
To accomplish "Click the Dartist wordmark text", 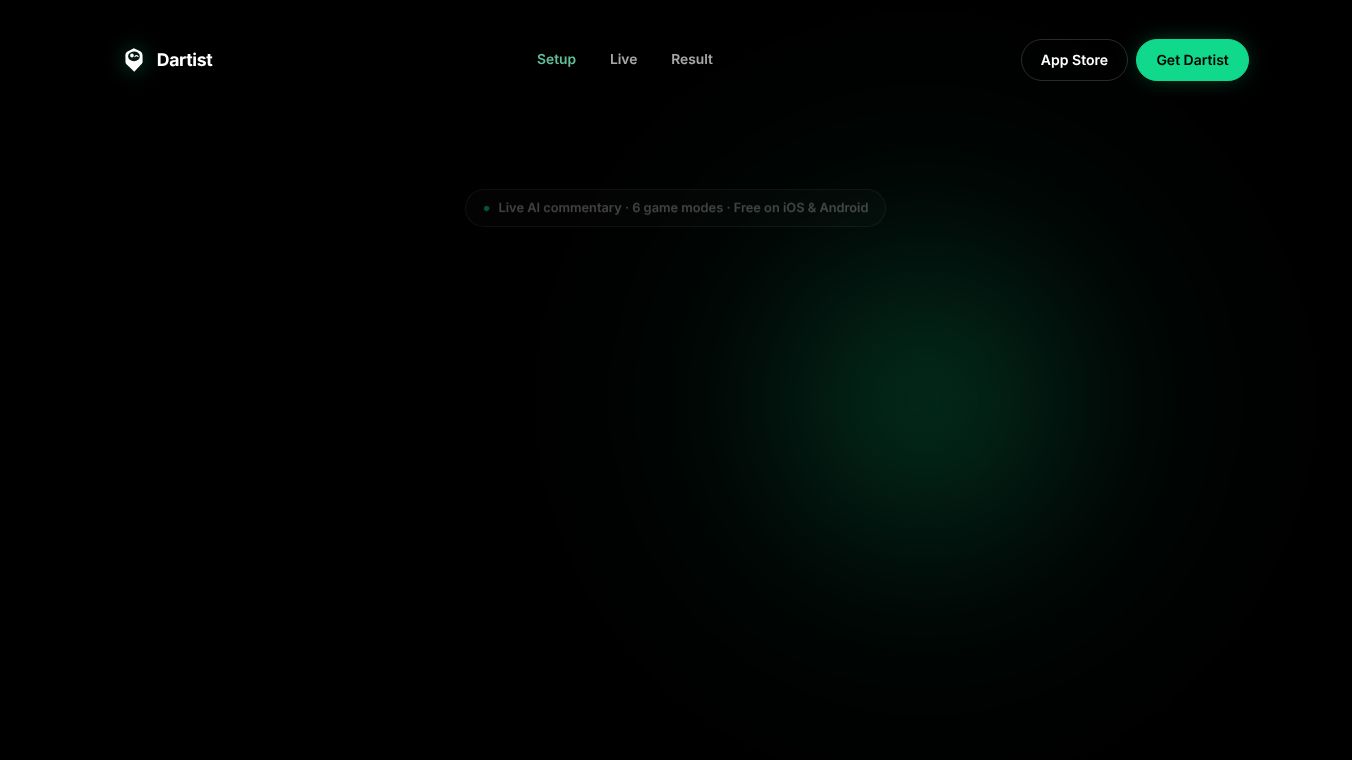I will pos(184,60).
